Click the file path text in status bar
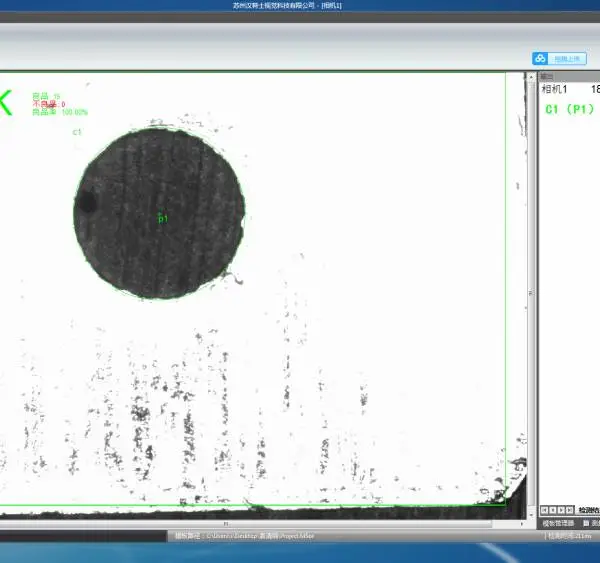Viewport: 600px width, 563px height. [x=245, y=536]
